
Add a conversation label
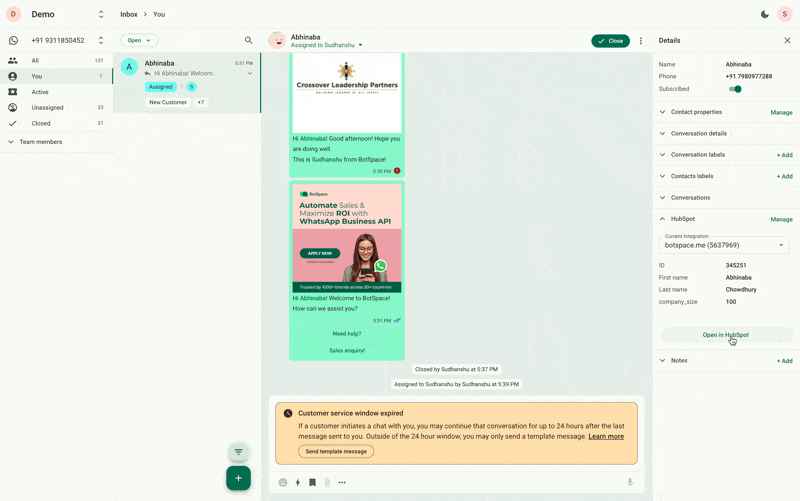pos(785,155)
